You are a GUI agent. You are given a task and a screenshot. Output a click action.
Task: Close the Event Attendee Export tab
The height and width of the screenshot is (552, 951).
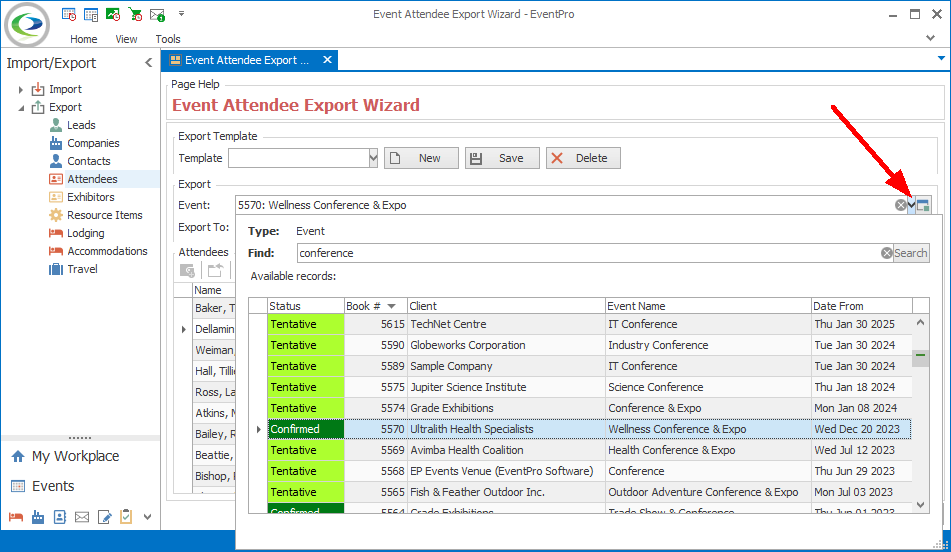(327, 59)
